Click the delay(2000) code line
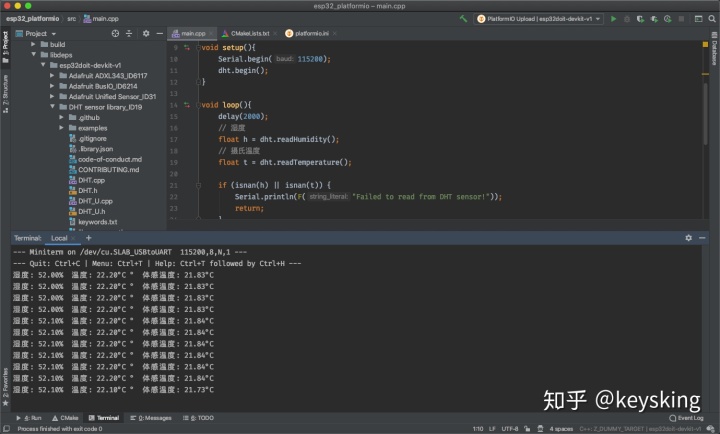The image size is (720, 434). [243, 116]
